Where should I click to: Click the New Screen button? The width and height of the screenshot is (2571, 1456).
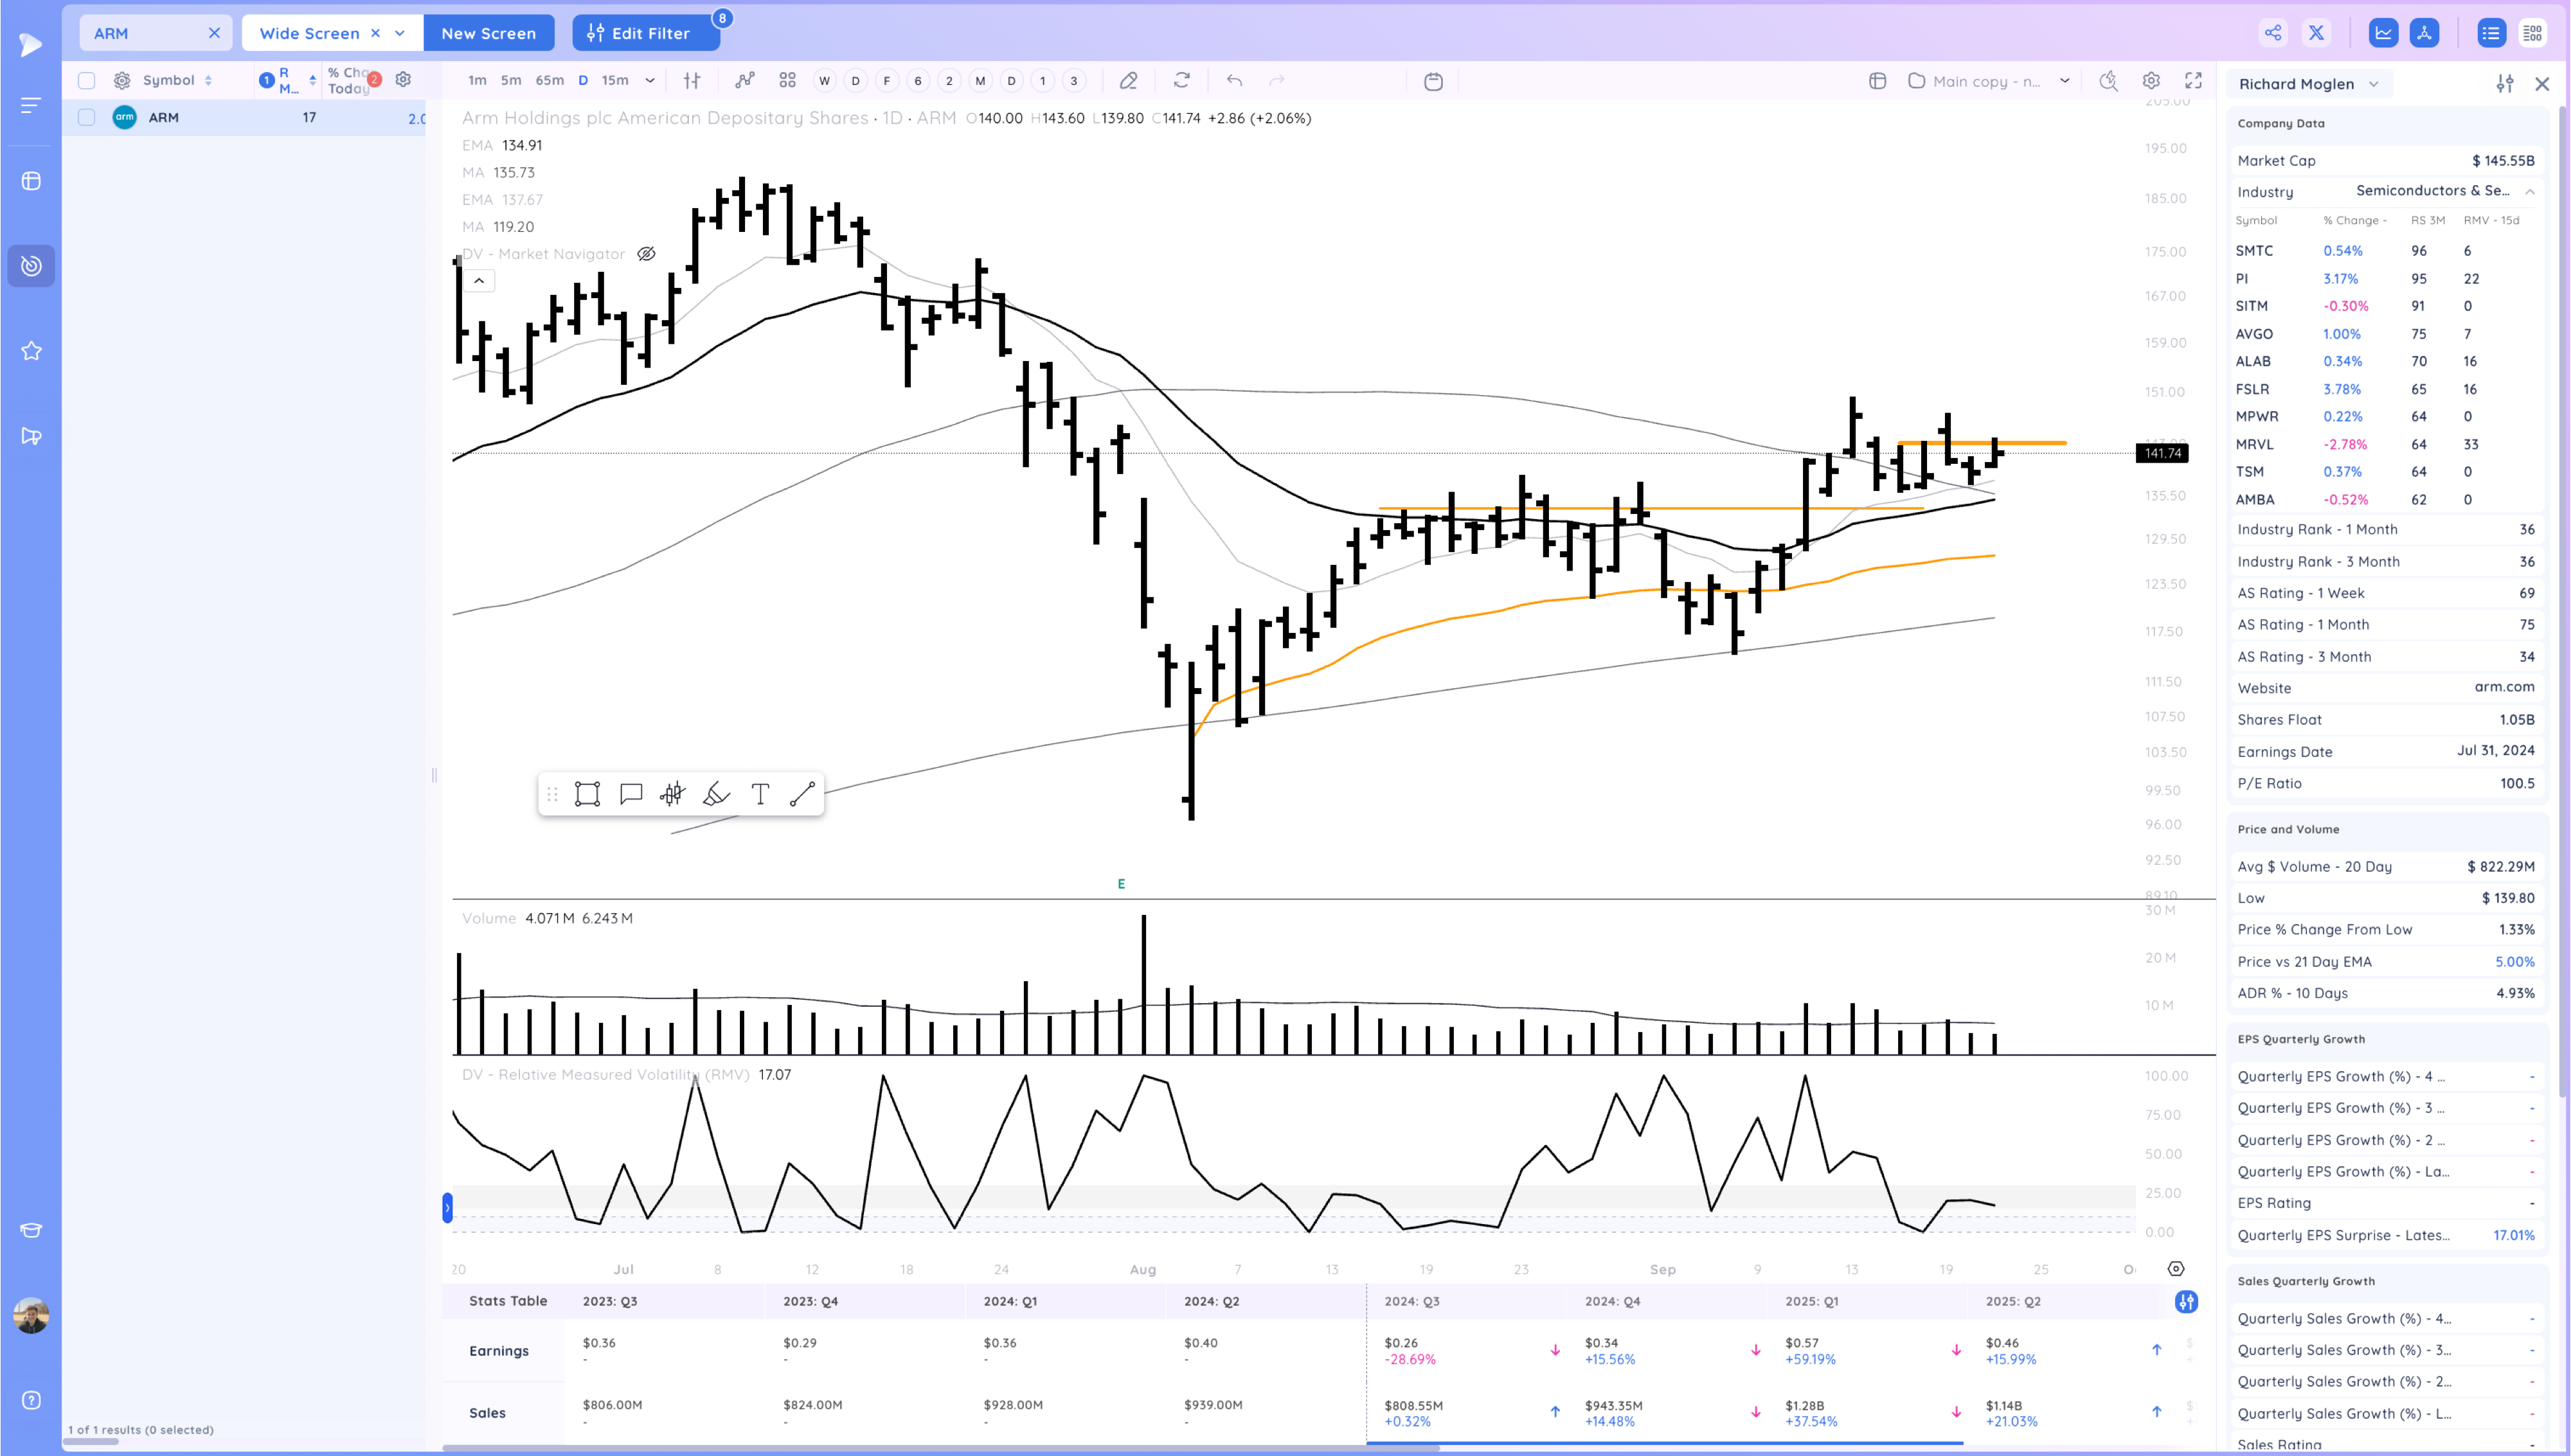click(488, 33)
